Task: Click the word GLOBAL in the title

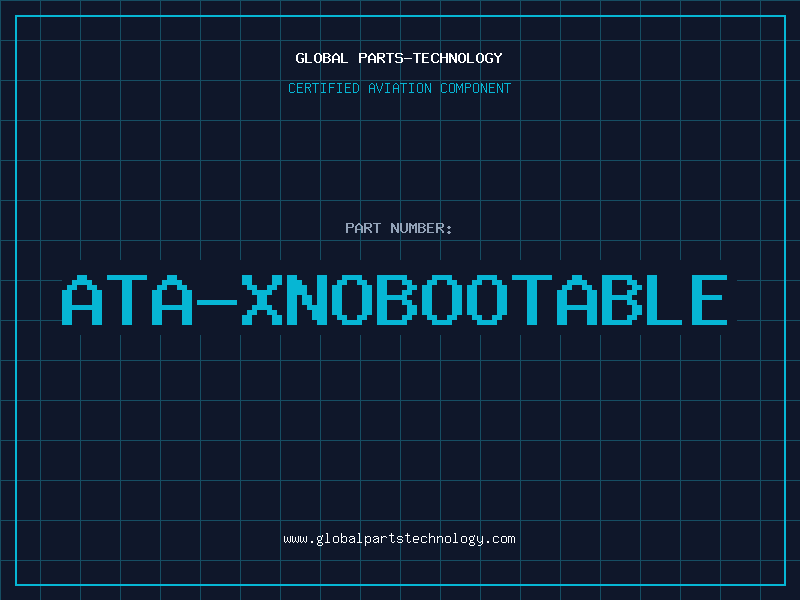Action: tap(322, 58)
